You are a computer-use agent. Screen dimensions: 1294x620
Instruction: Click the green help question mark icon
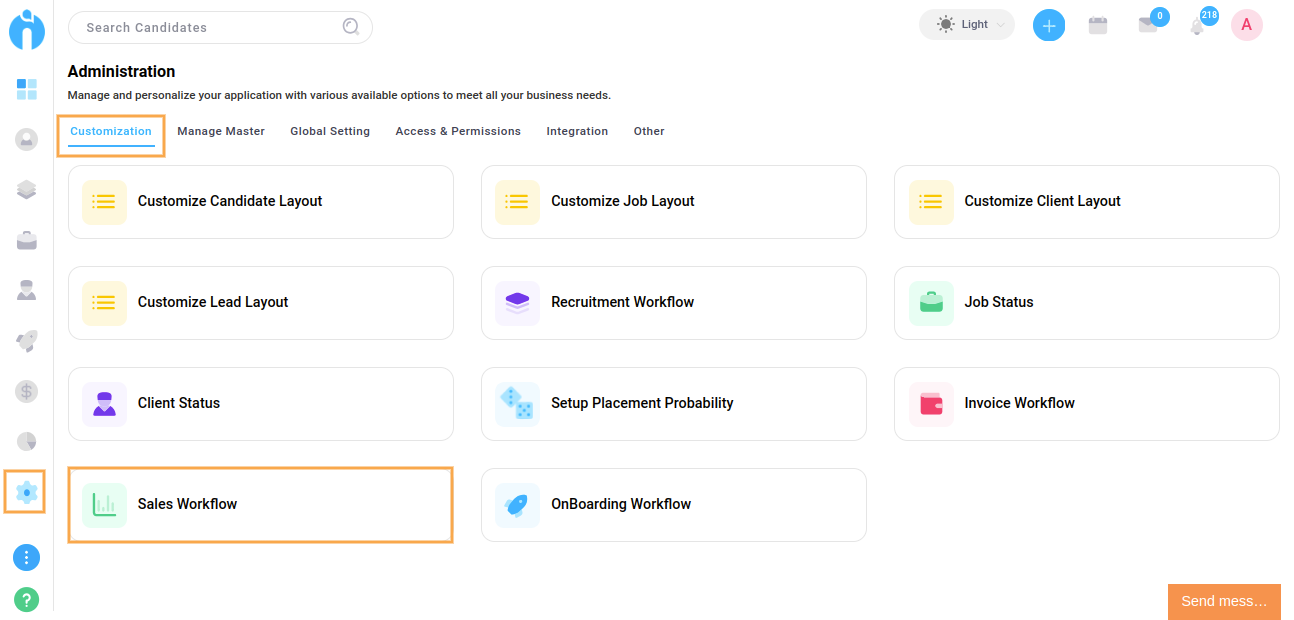[x=27, y=600]
